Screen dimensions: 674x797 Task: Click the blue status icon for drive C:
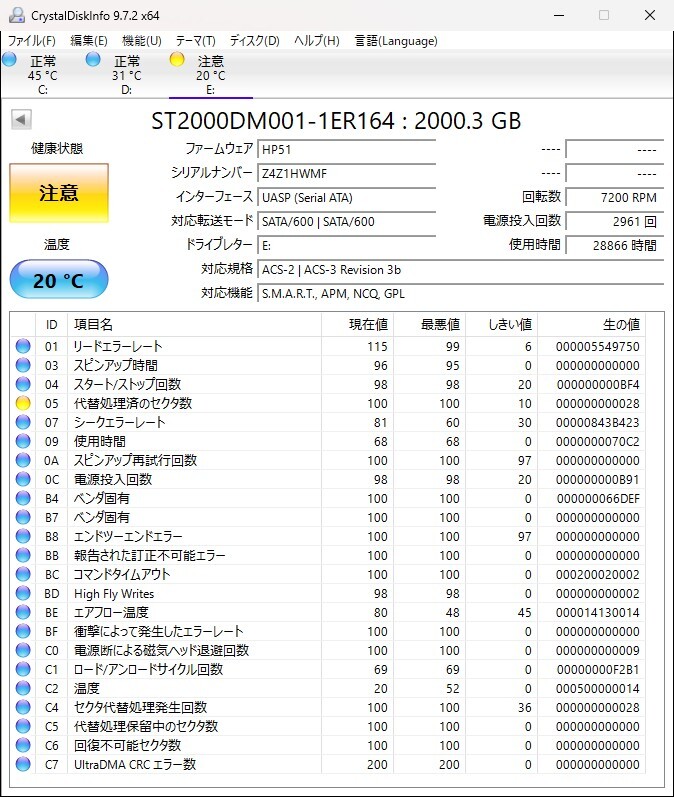click(9, 59)
